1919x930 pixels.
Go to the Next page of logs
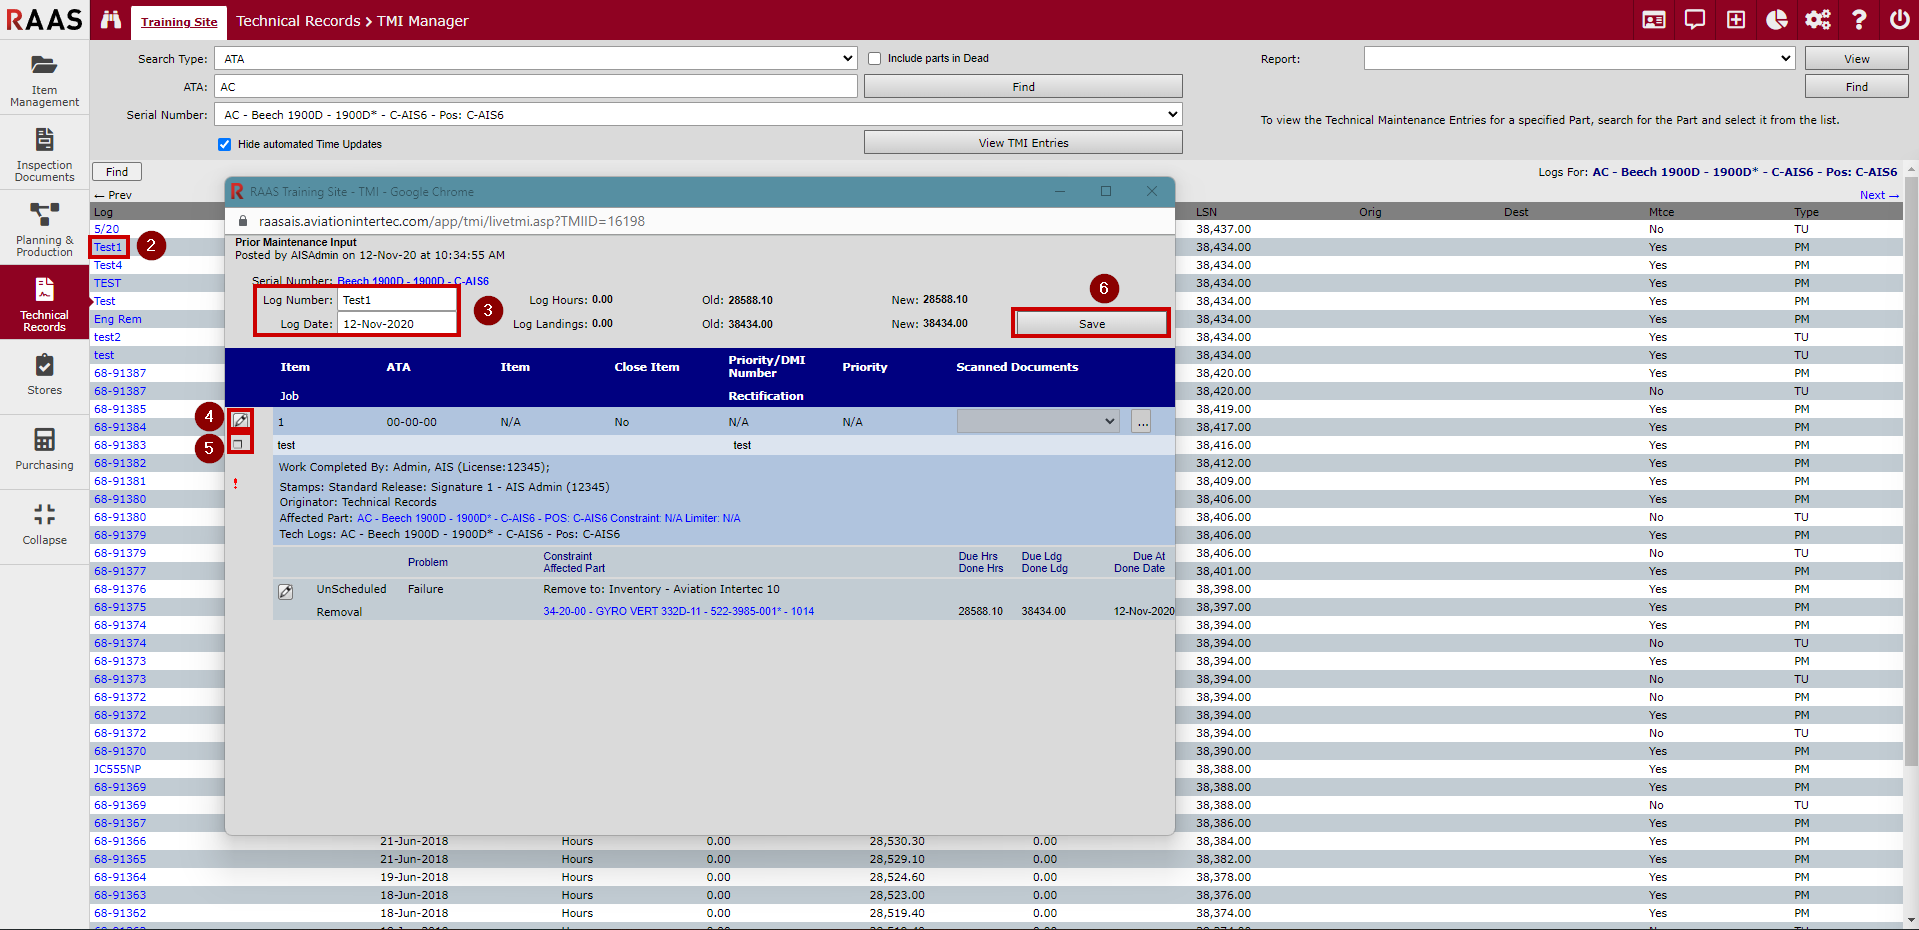coord(1879,195)
